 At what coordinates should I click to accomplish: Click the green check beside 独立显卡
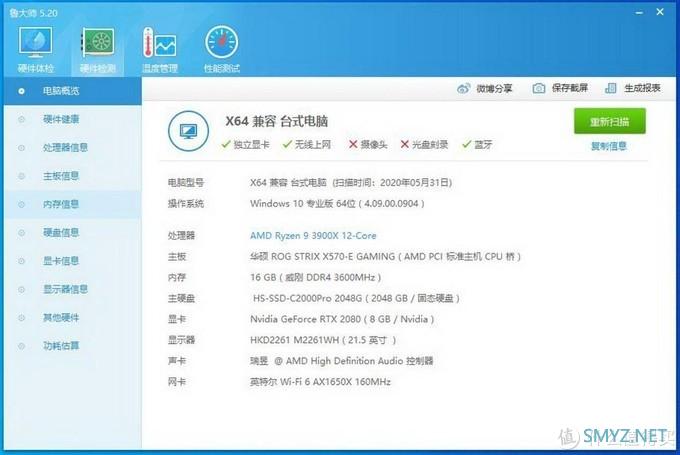(x=226, y=144)
